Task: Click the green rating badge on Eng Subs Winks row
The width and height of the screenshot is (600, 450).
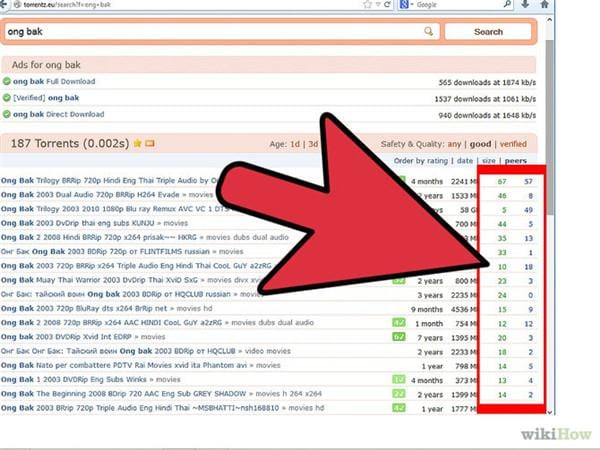Action: [399, 380]
